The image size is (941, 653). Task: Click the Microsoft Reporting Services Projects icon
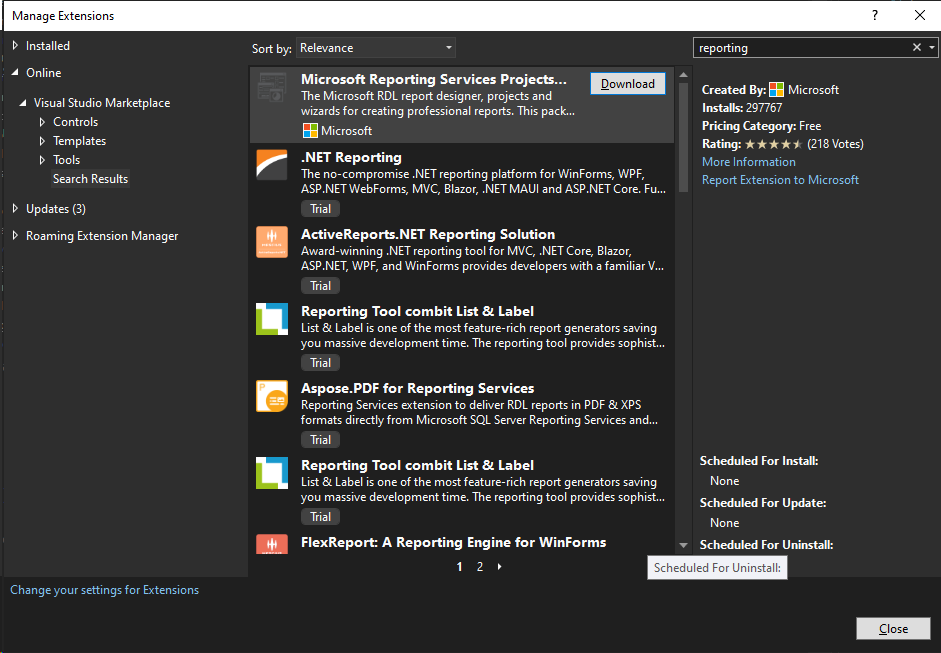tap(272, 88)
